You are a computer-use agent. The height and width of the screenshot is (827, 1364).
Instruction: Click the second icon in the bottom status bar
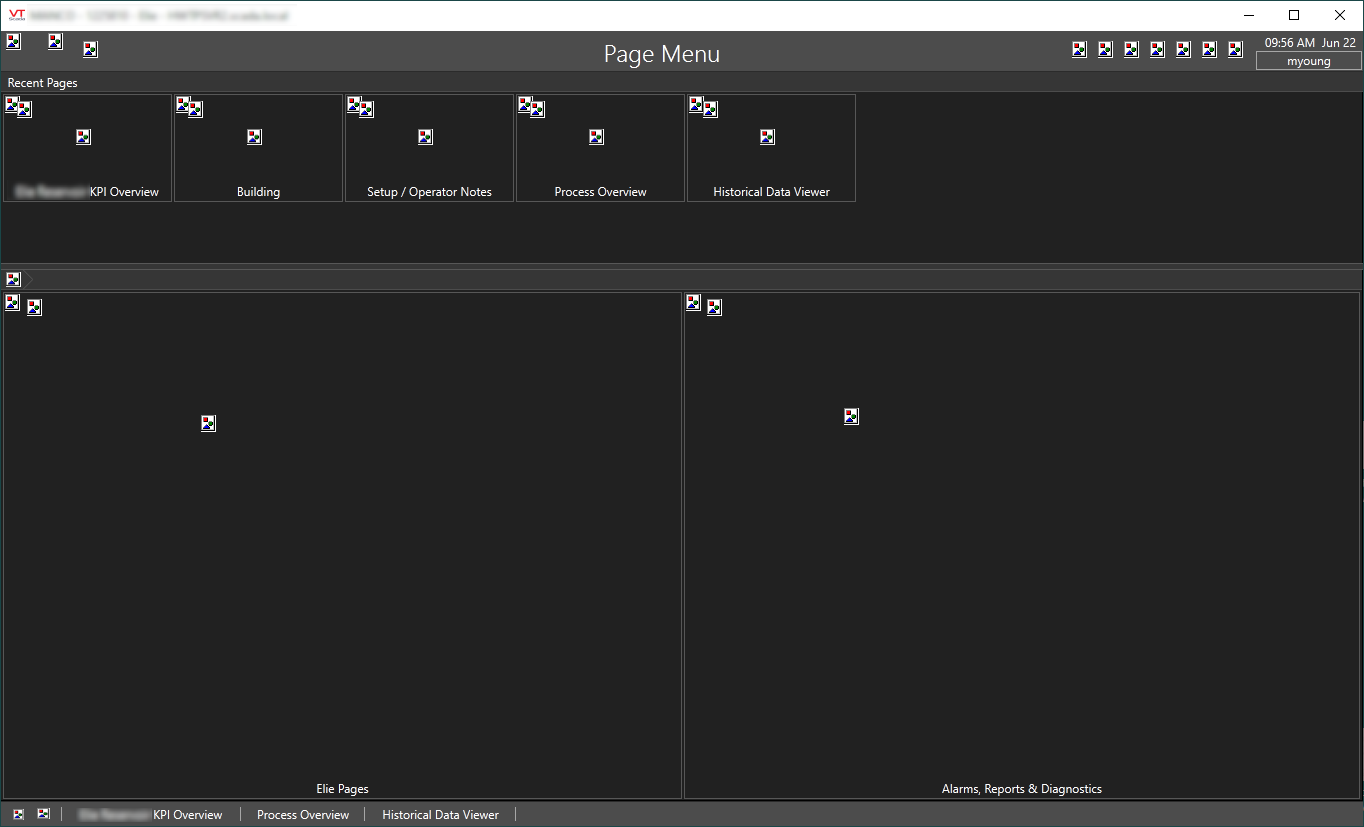tap(43, 814)
